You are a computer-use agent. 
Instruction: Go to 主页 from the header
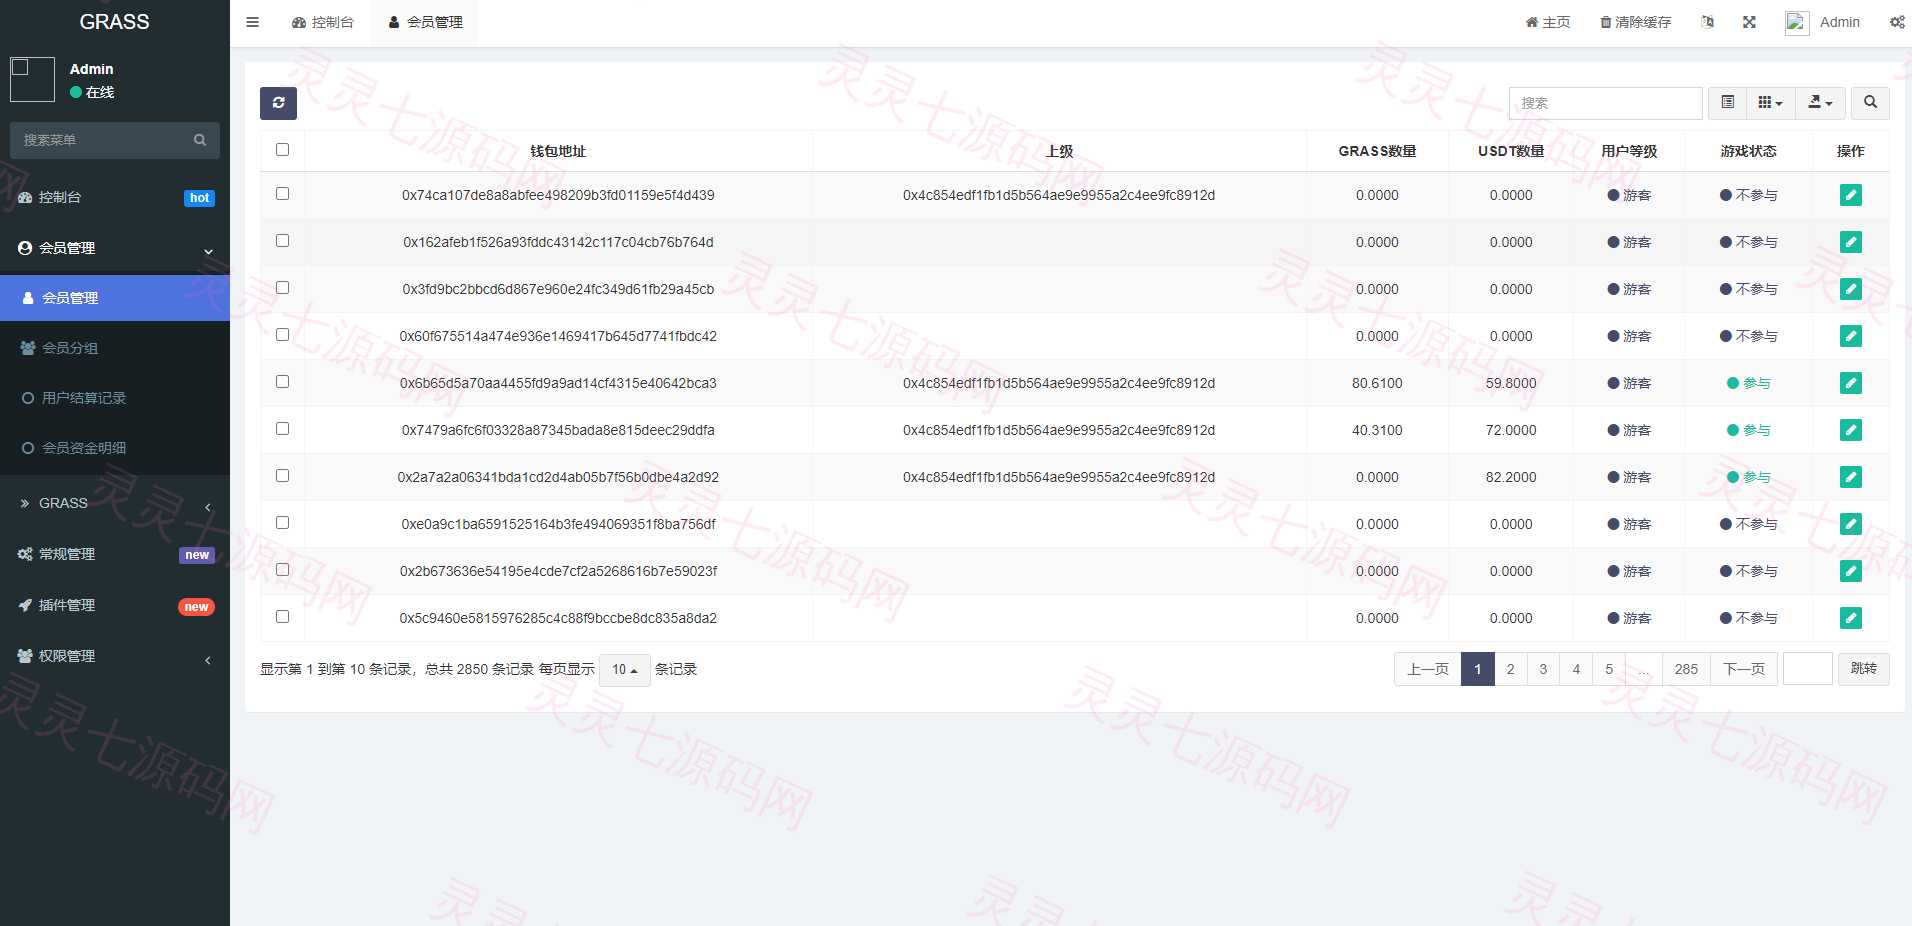1548,22
